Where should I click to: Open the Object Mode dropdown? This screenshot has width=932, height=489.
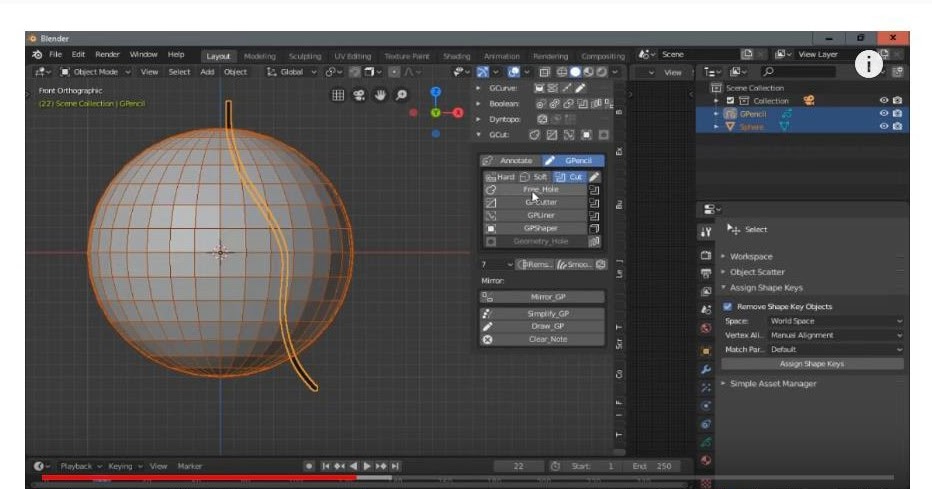point(95,72)
